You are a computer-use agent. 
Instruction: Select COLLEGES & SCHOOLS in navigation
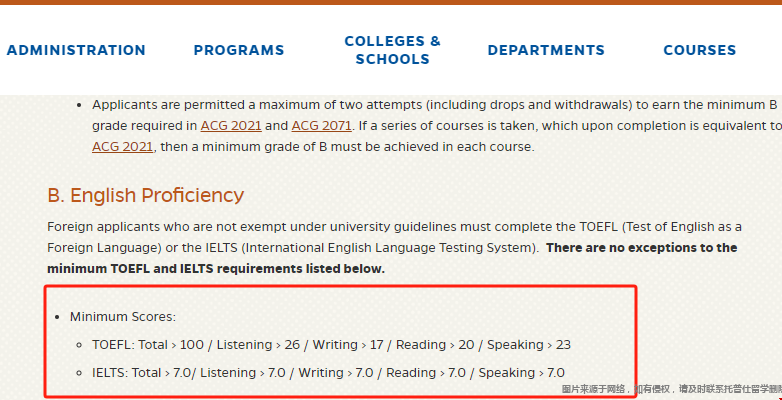[392, 50]
